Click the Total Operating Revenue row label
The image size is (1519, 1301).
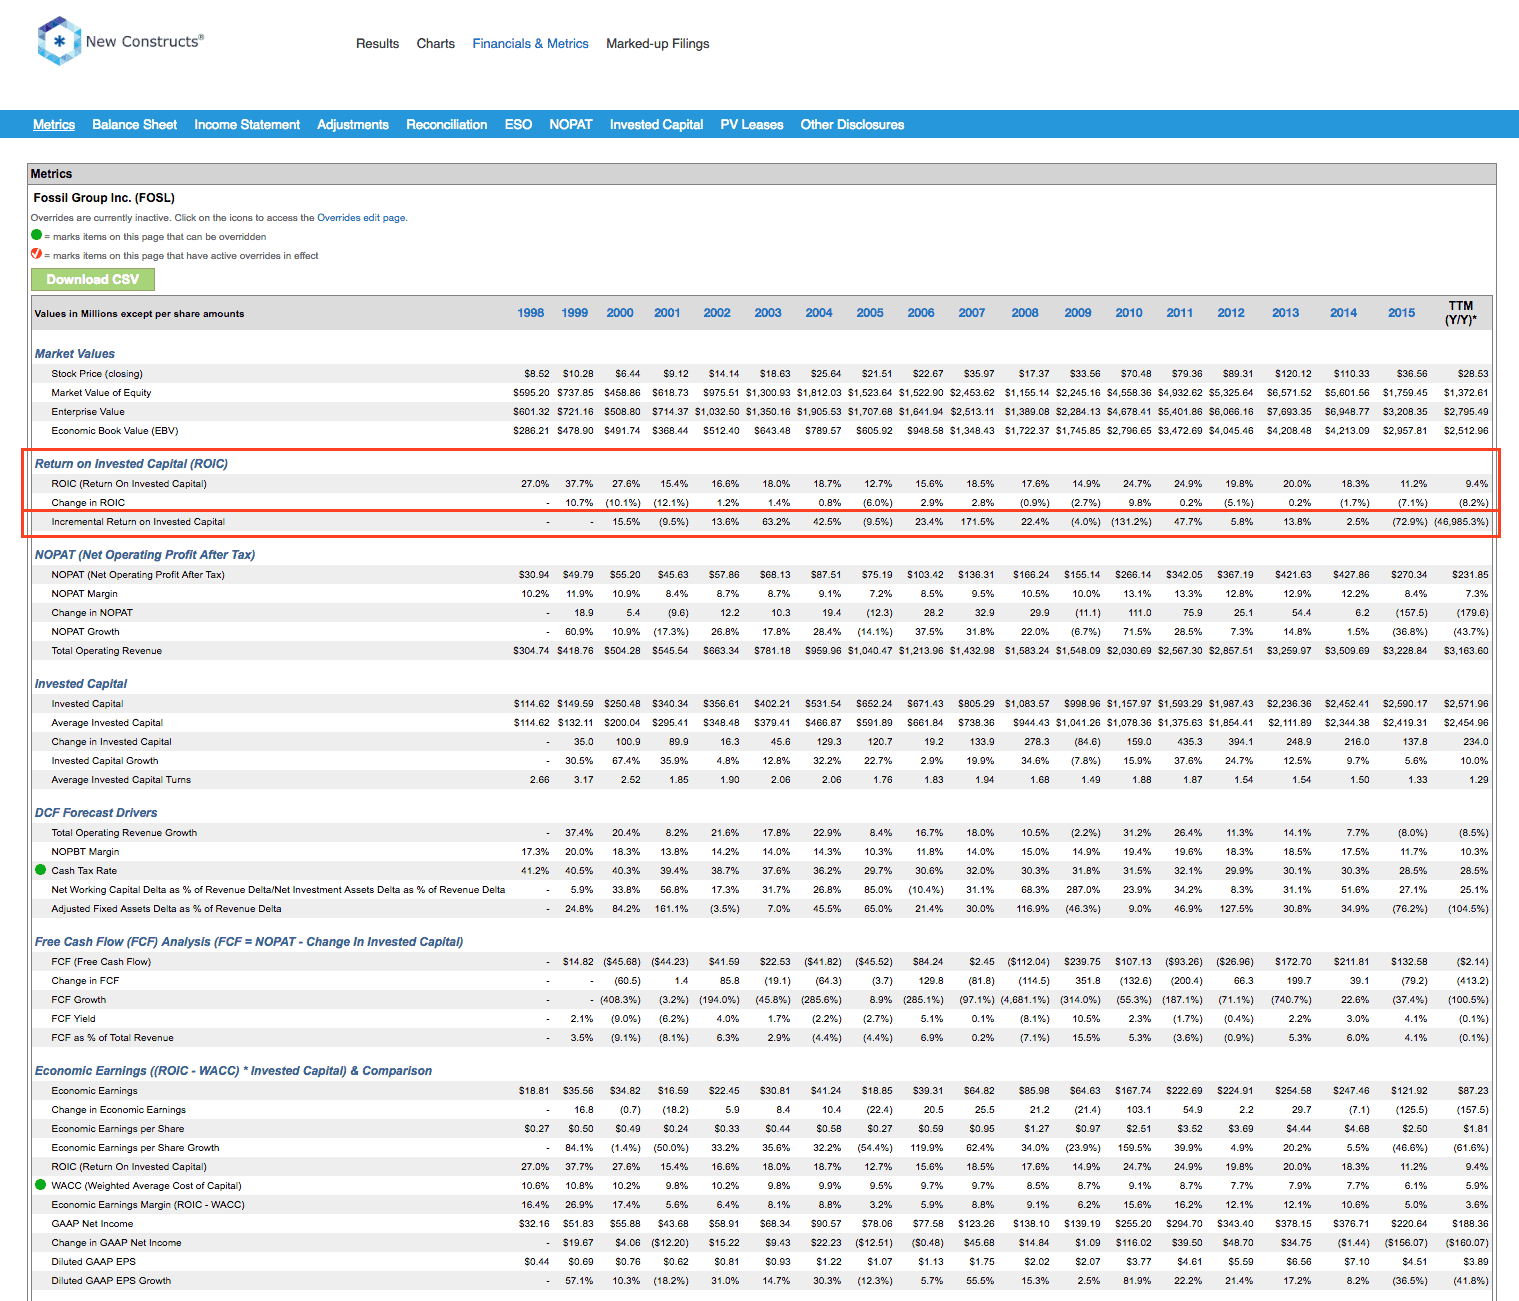coord(107,651)
